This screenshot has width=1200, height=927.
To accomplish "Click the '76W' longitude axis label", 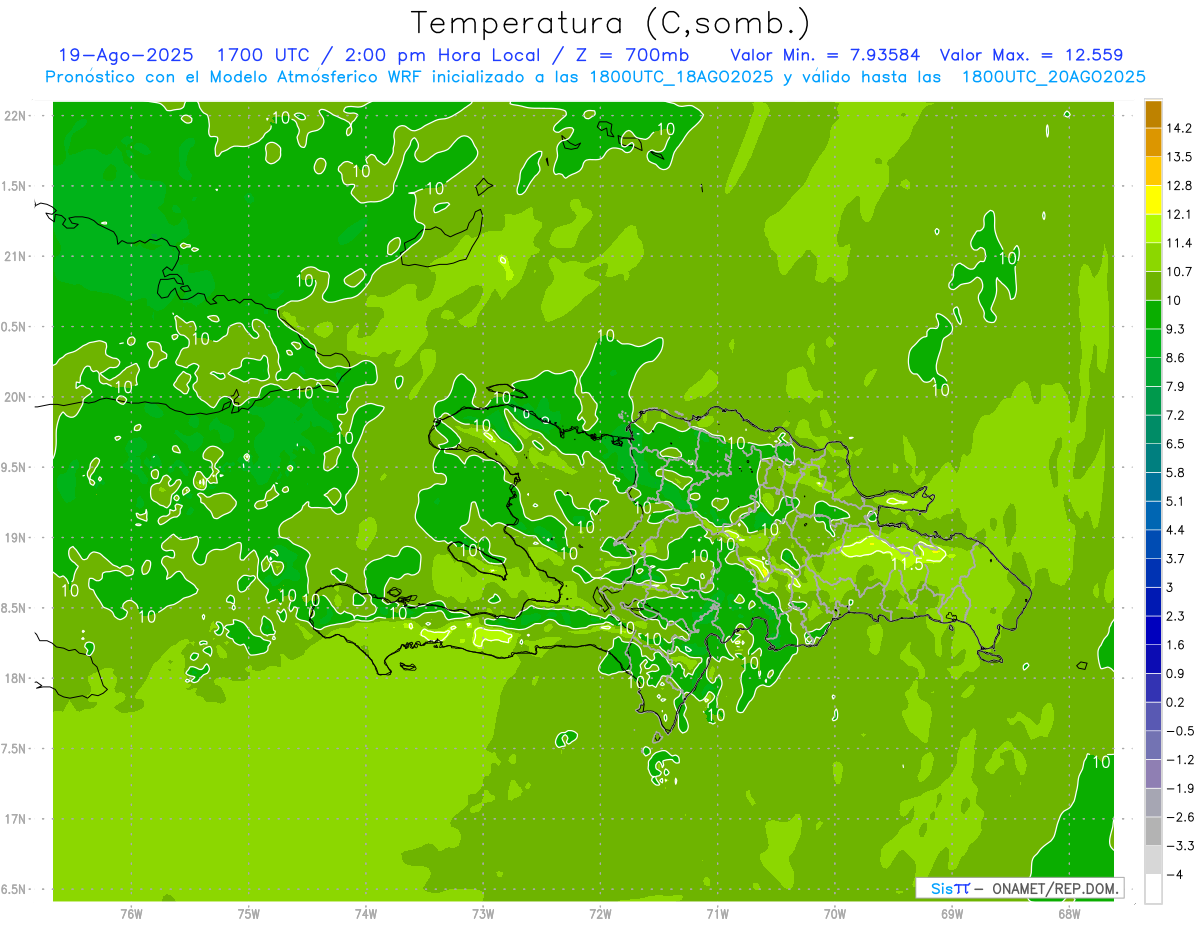I will pyautogui.click(x=131, y=914).
